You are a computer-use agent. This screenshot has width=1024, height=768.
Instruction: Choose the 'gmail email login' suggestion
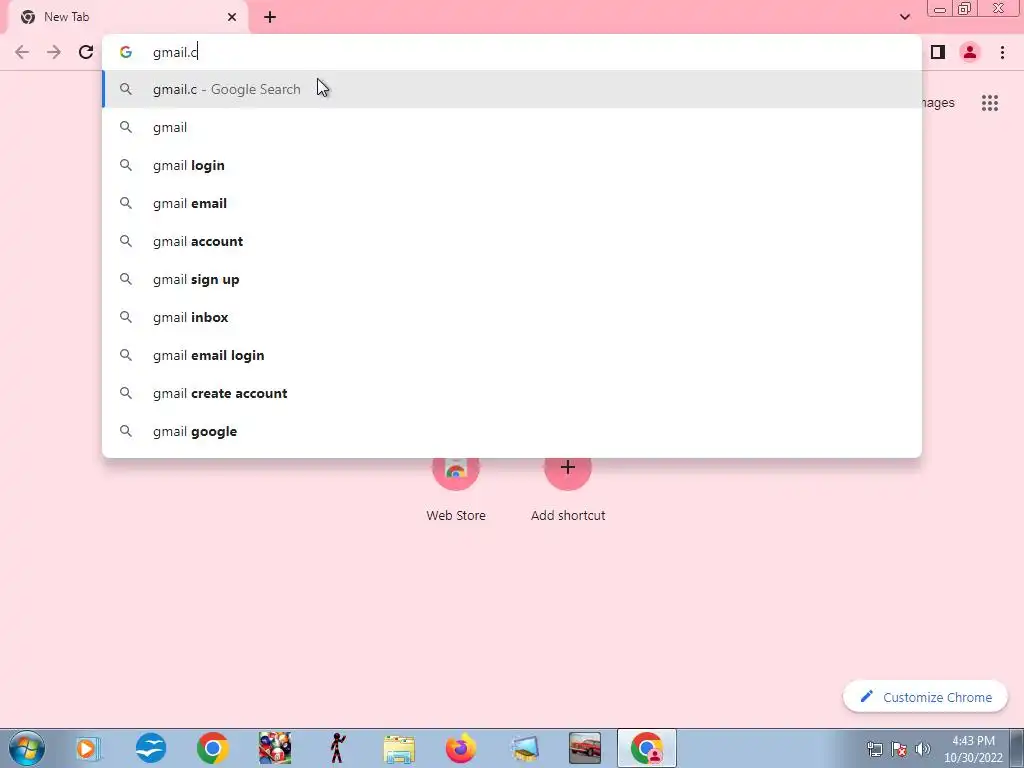[x=512, y=355]
